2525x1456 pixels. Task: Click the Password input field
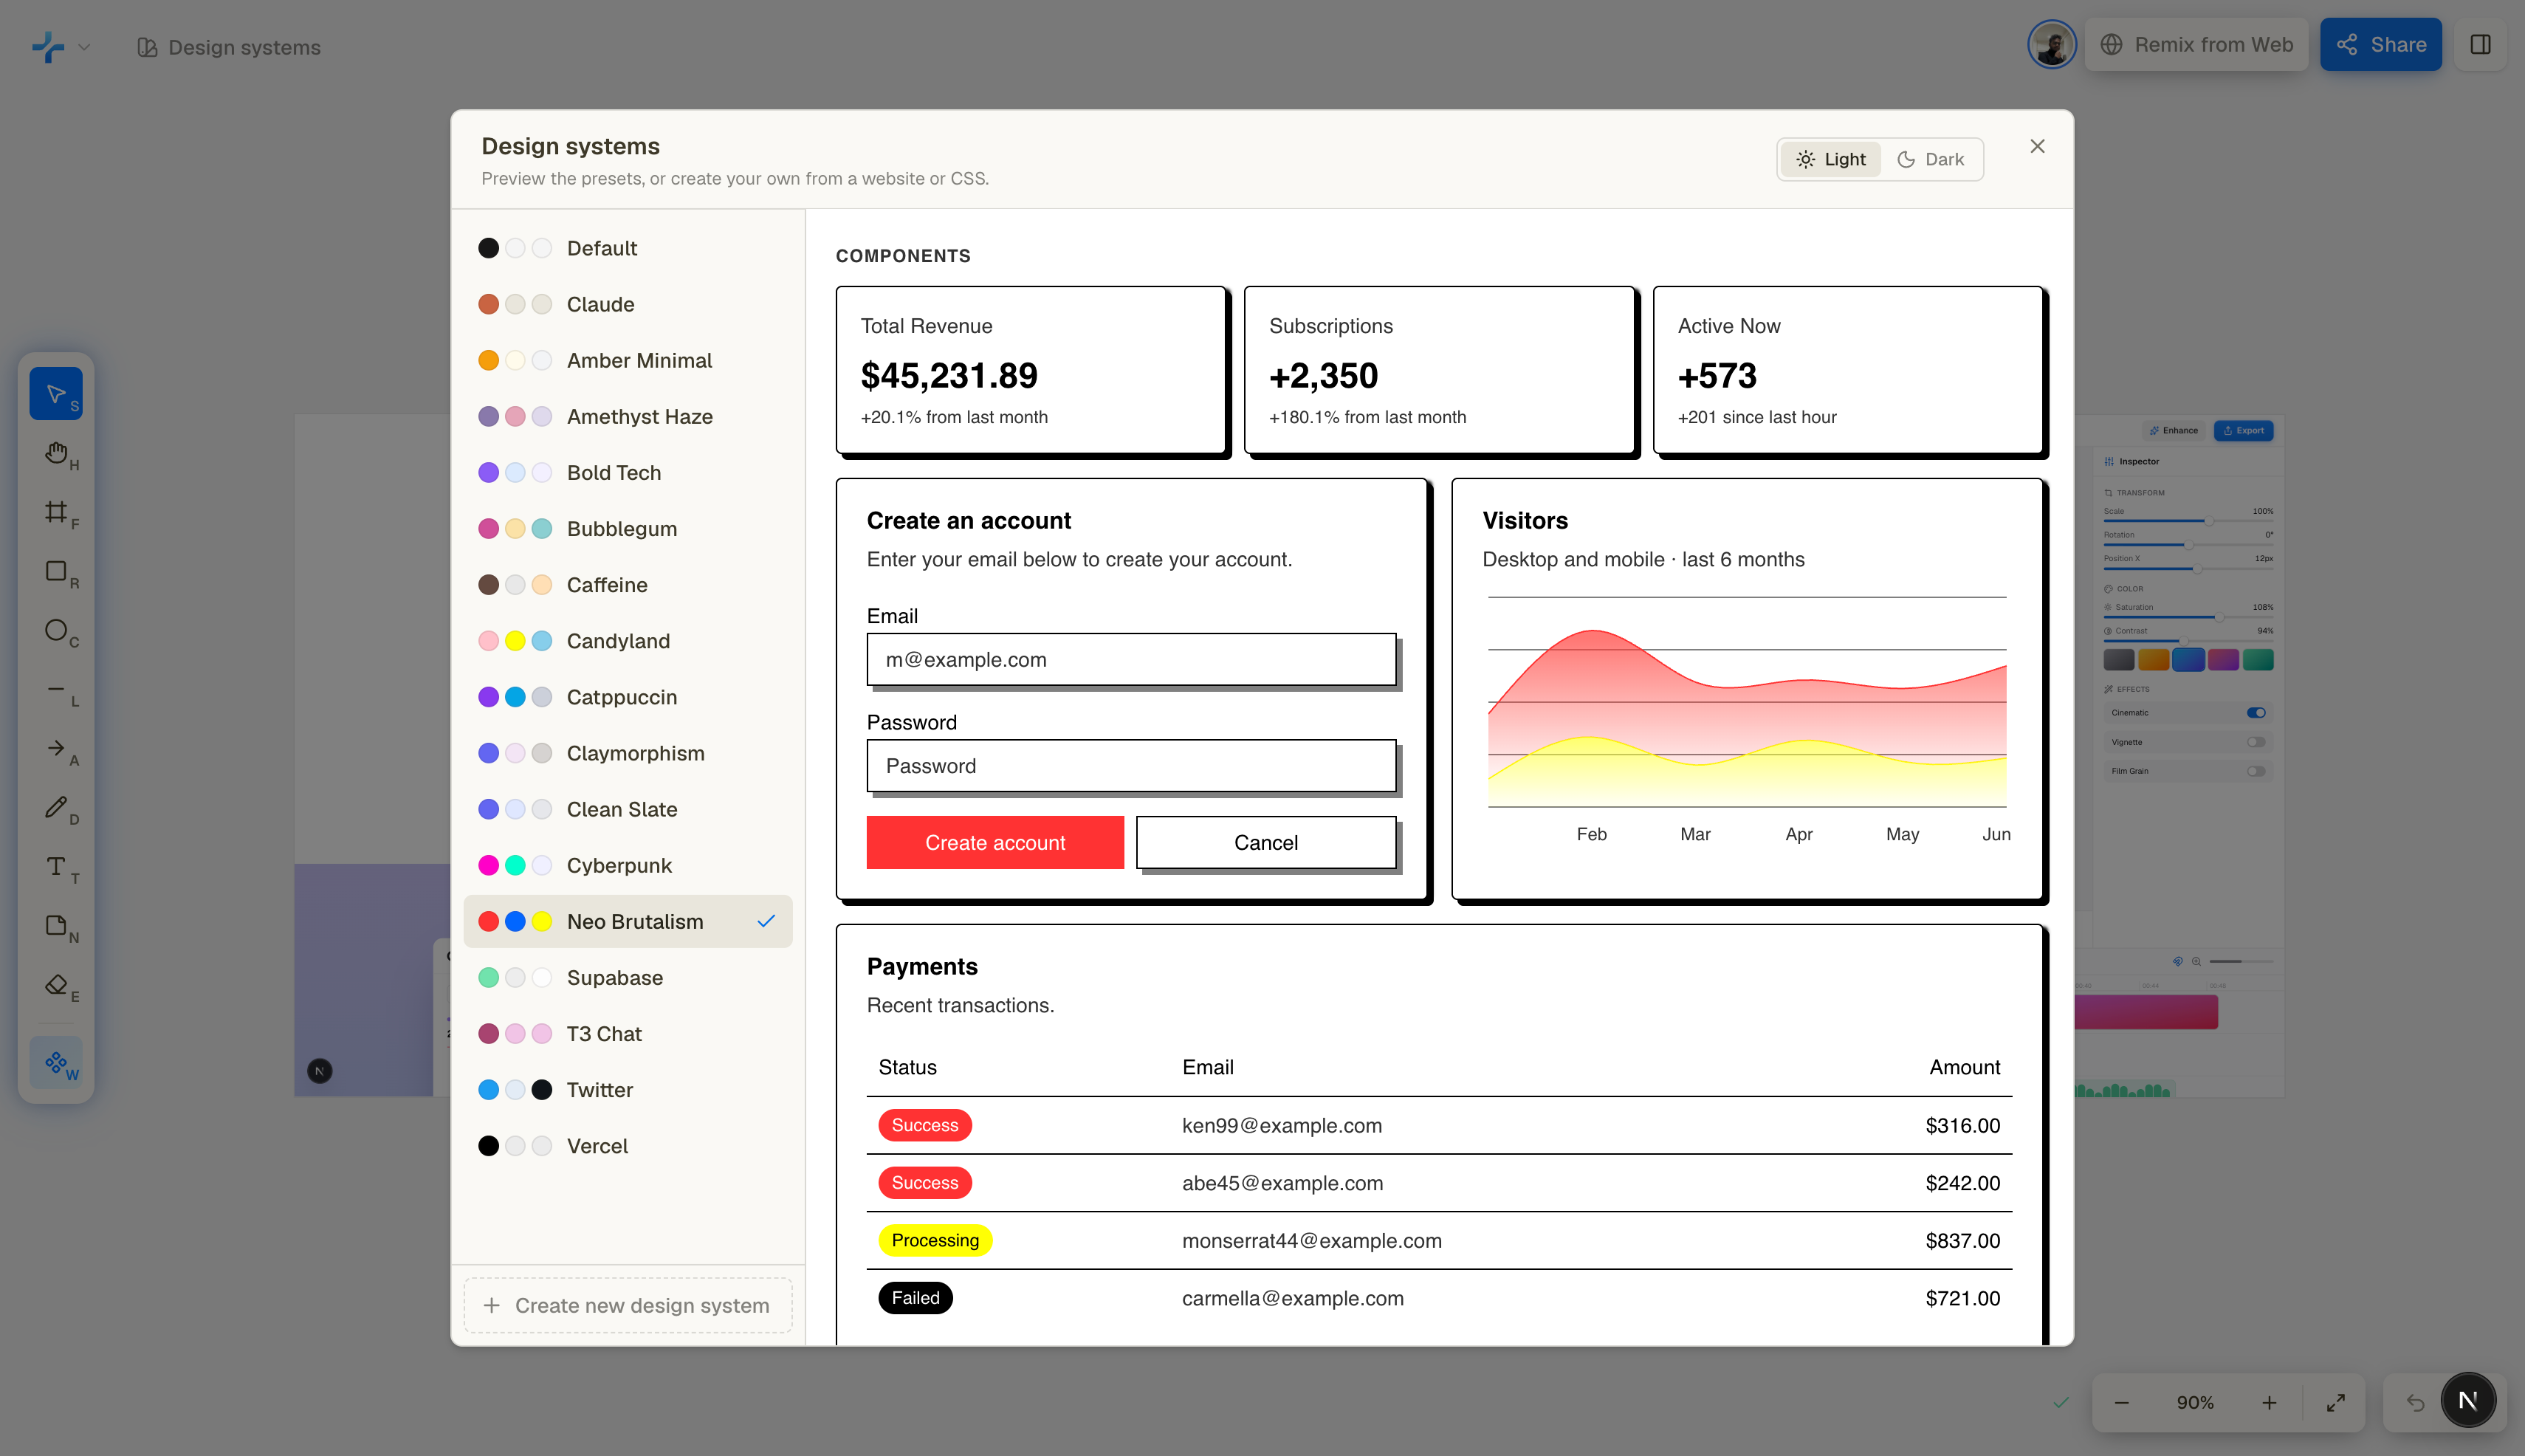tap(1131, 765)
